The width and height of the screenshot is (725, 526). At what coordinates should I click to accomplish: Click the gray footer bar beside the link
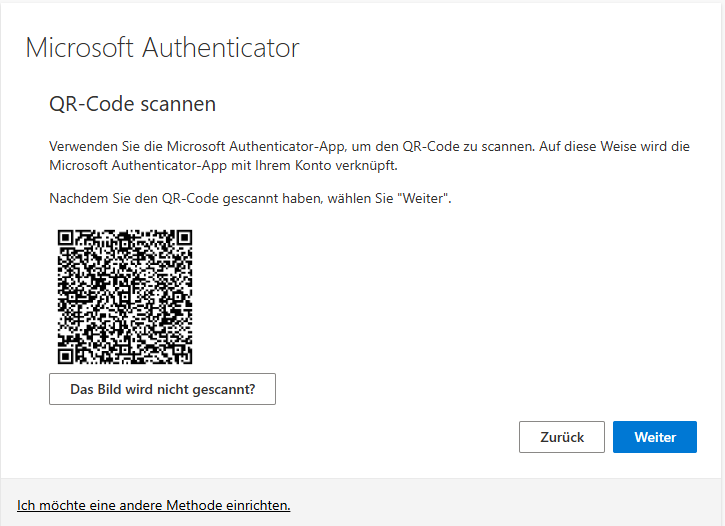[x=500, y=505]
